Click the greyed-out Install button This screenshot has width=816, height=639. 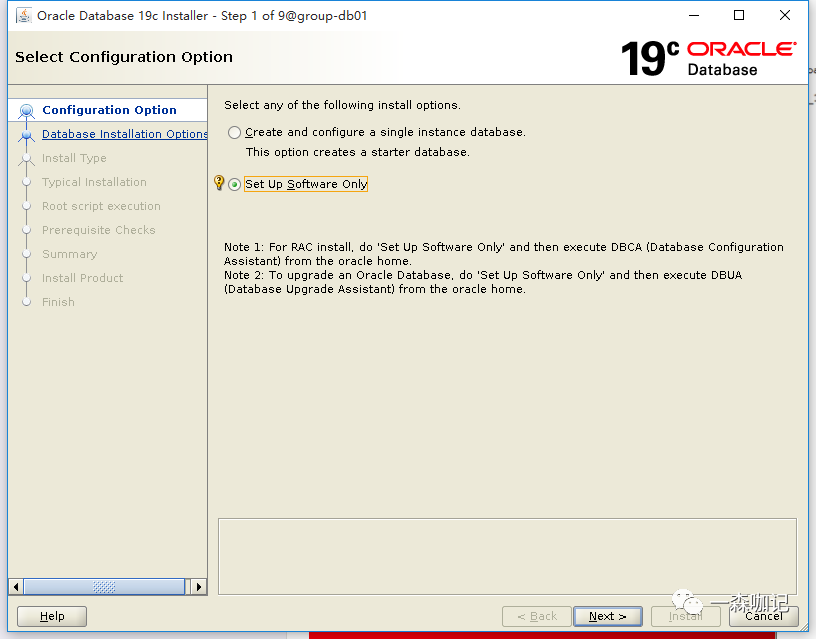(685, 616)
